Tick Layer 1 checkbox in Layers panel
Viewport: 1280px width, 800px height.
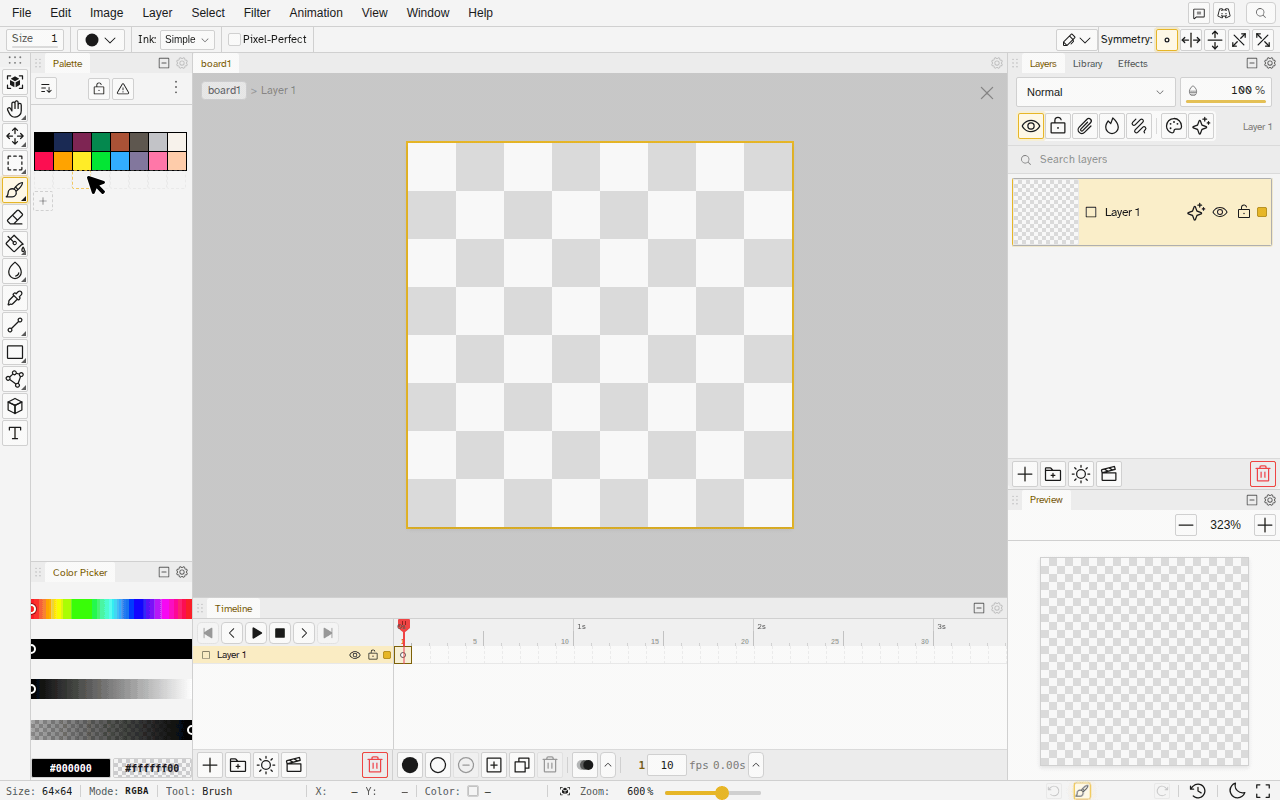click(x=1092, y=212)
